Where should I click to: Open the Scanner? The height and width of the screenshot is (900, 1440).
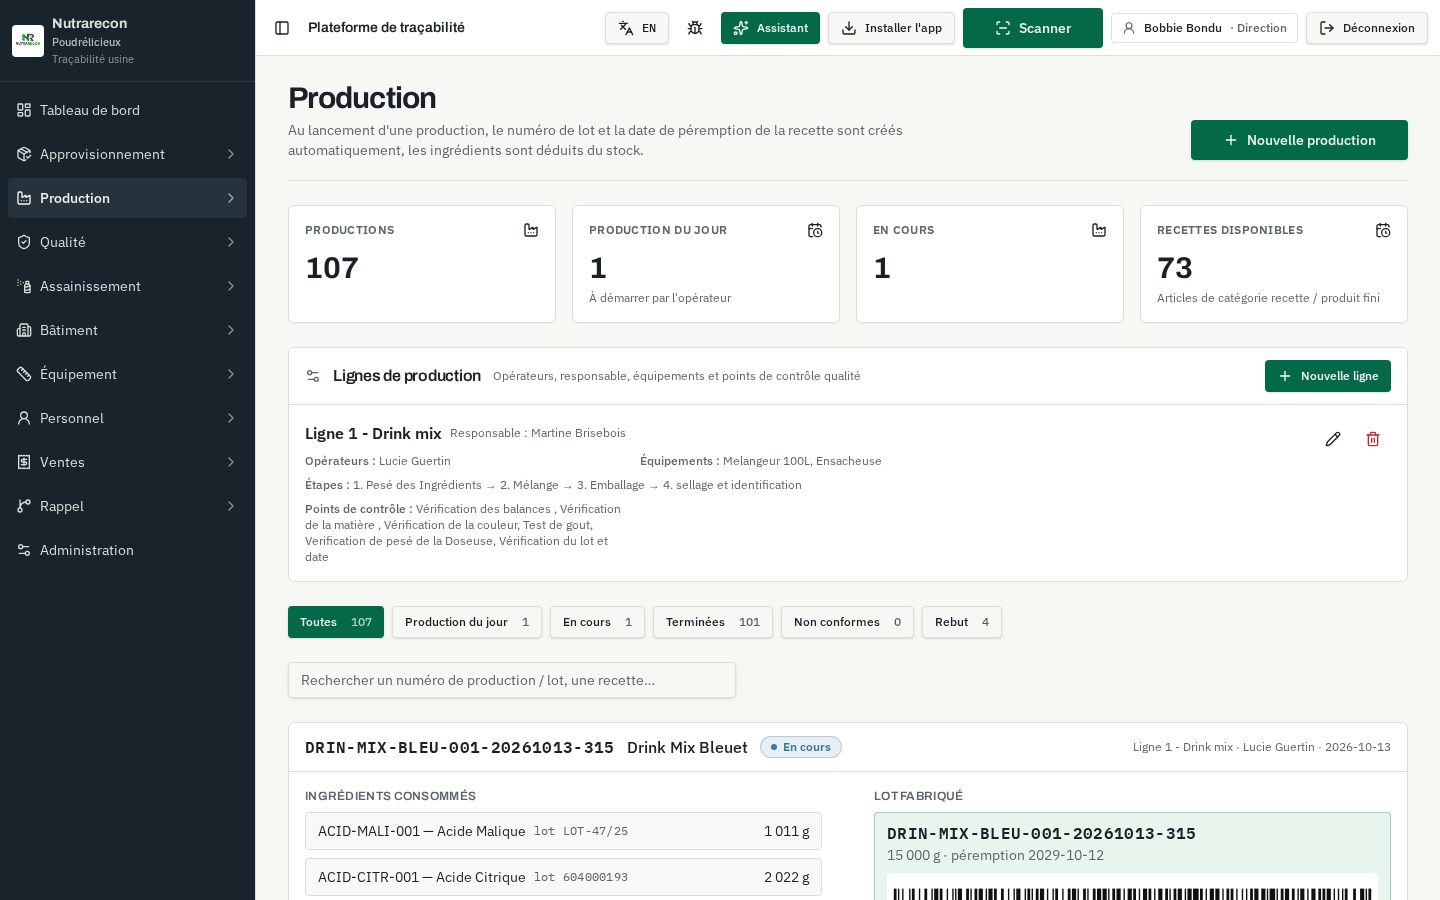(x=1033, y=28)
